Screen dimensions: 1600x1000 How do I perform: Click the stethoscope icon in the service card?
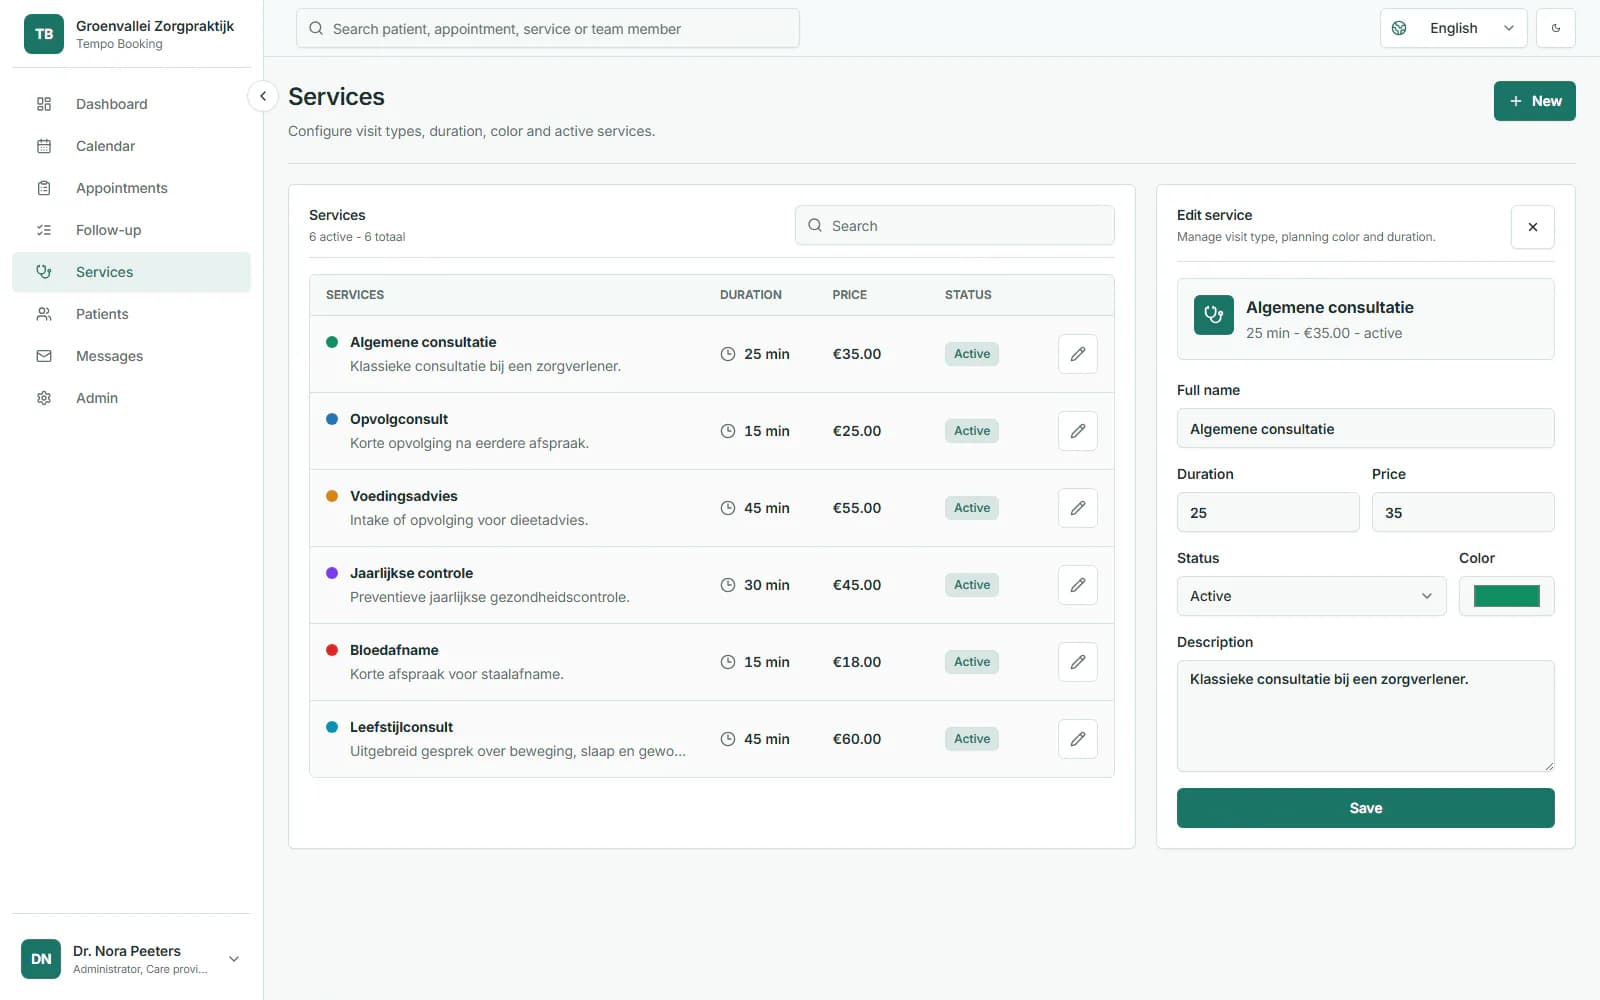pos(1214,315)
